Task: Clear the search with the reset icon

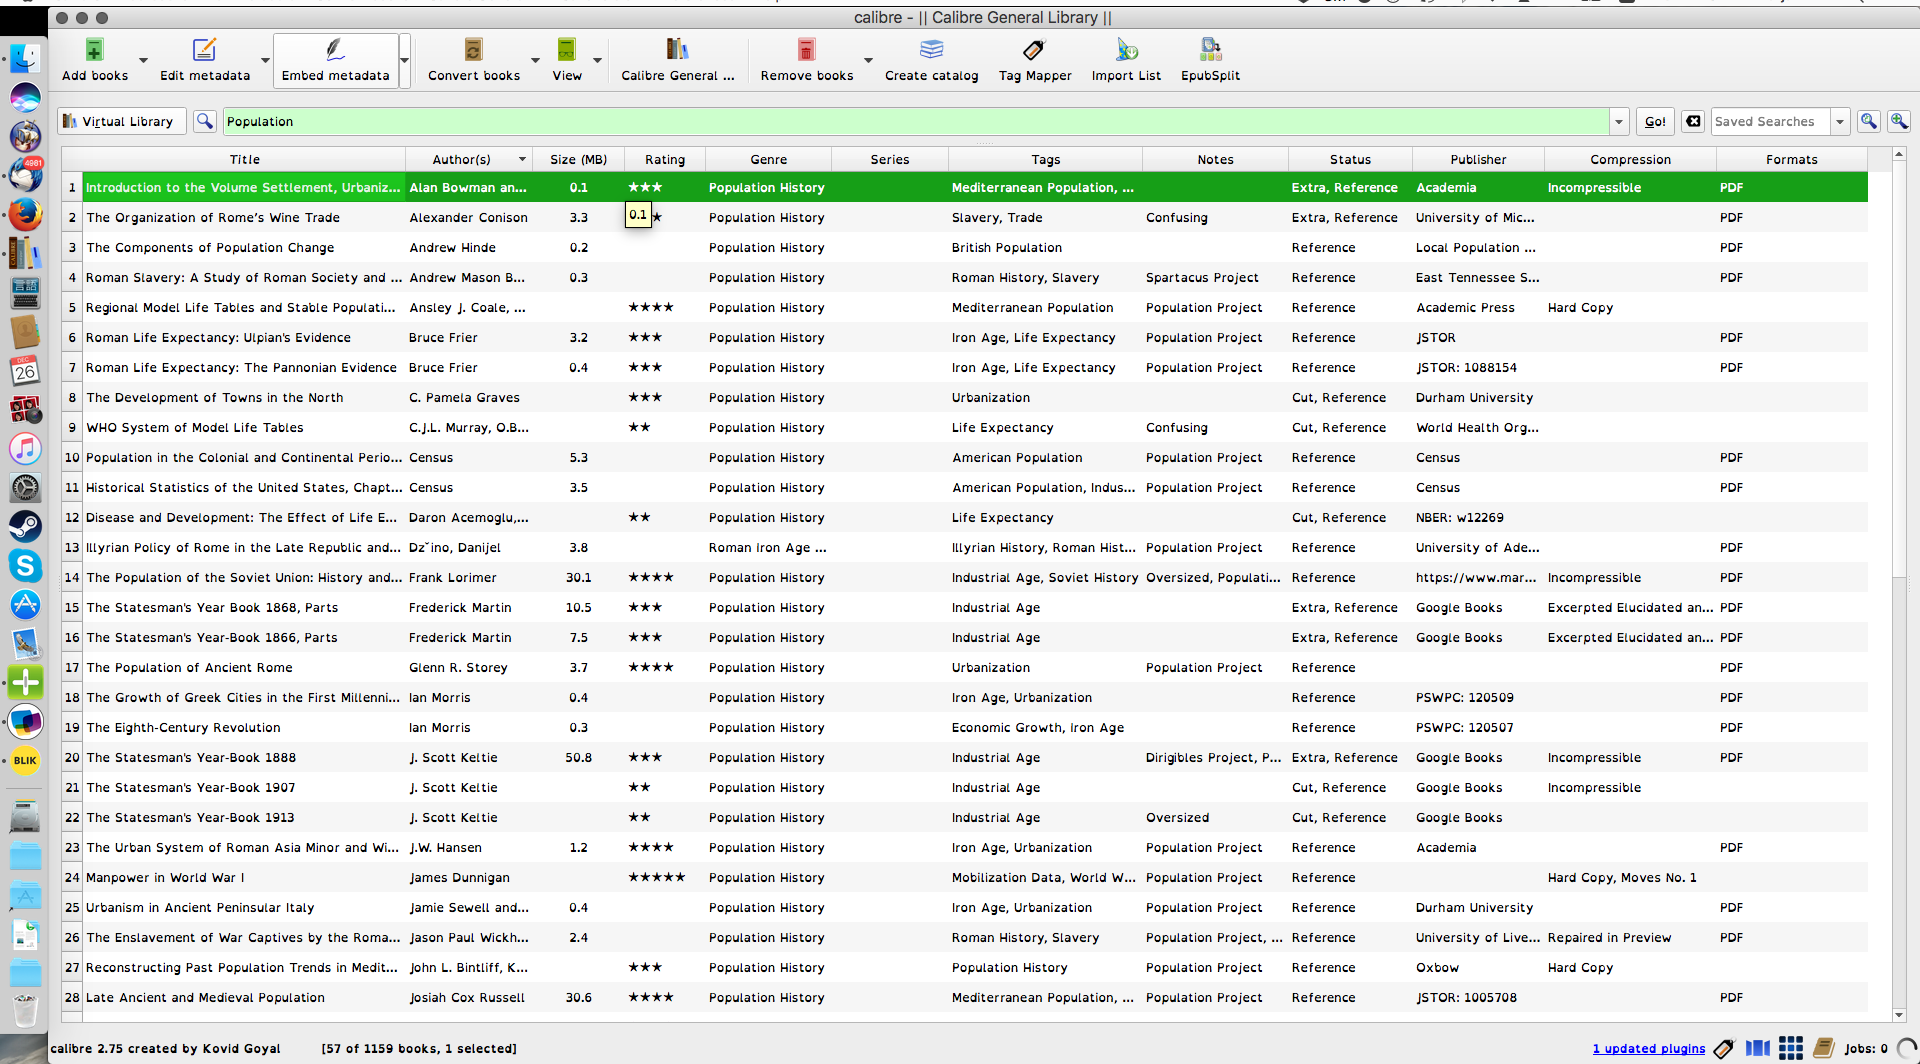Action: coord(1693,121)
